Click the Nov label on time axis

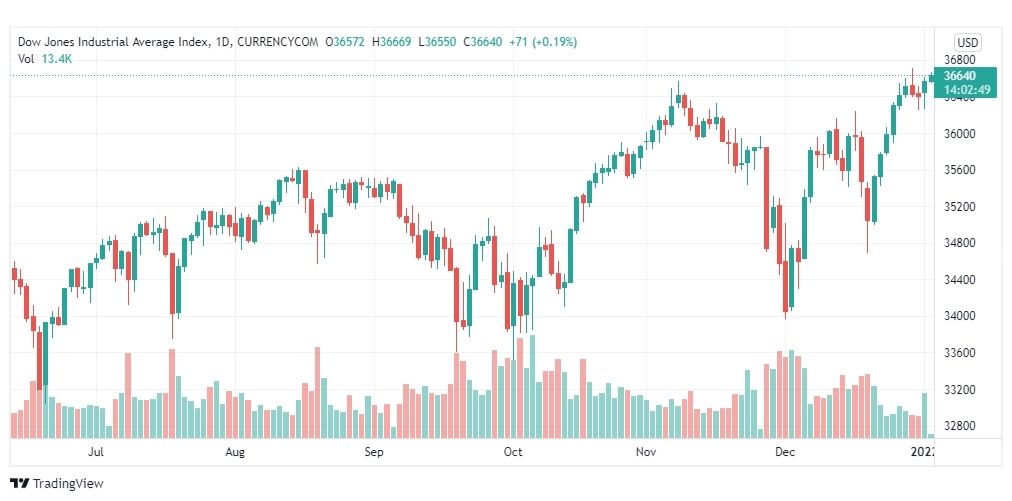tap(646, 452)
